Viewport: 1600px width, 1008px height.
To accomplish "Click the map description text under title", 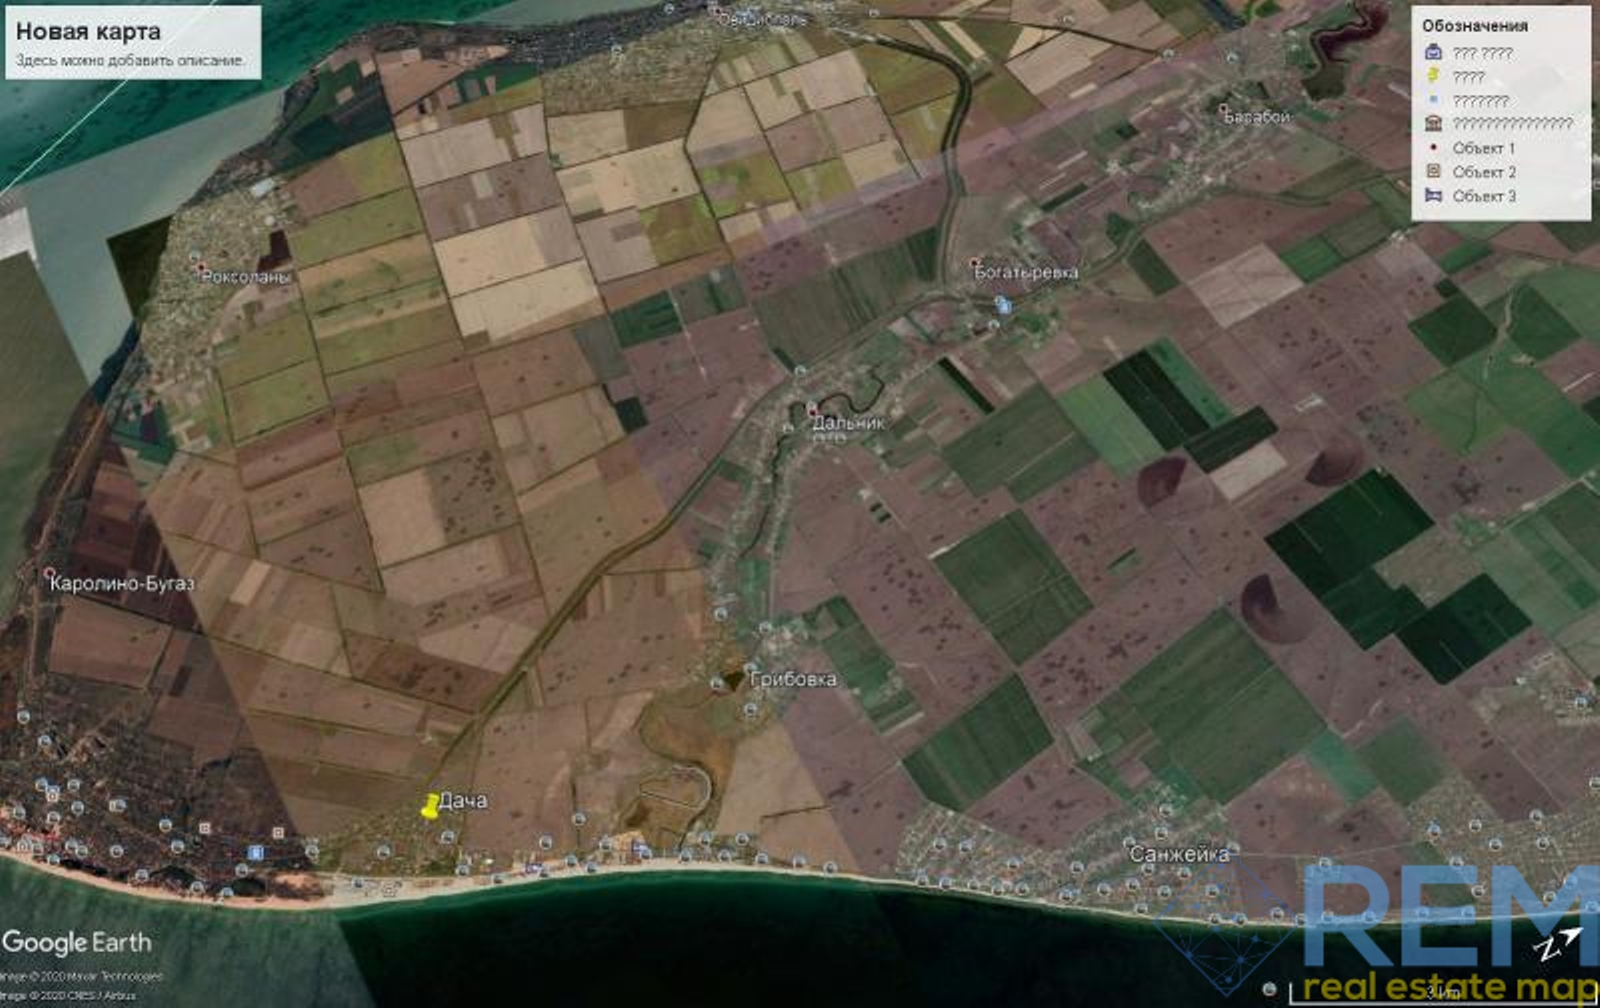I will point(130,60).
